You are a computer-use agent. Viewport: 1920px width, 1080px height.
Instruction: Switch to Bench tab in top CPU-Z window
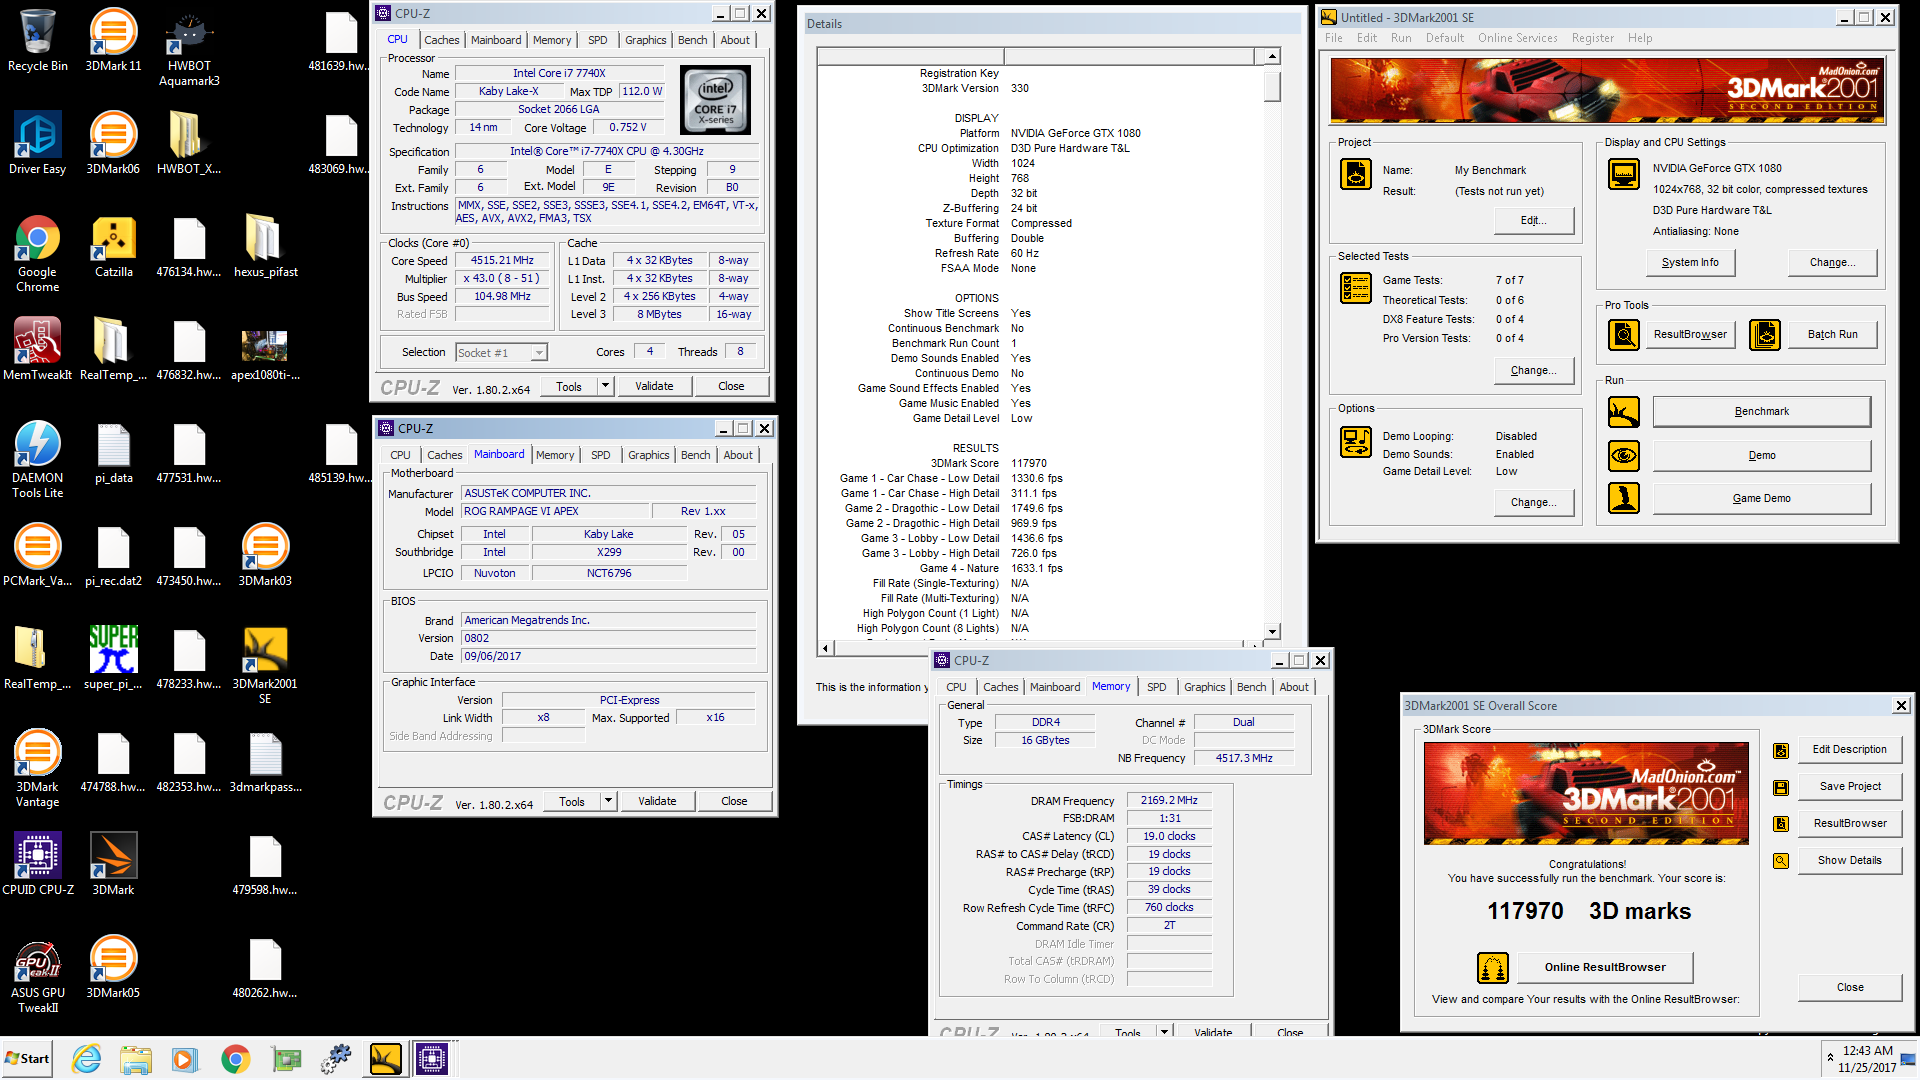tap(692, 40)
